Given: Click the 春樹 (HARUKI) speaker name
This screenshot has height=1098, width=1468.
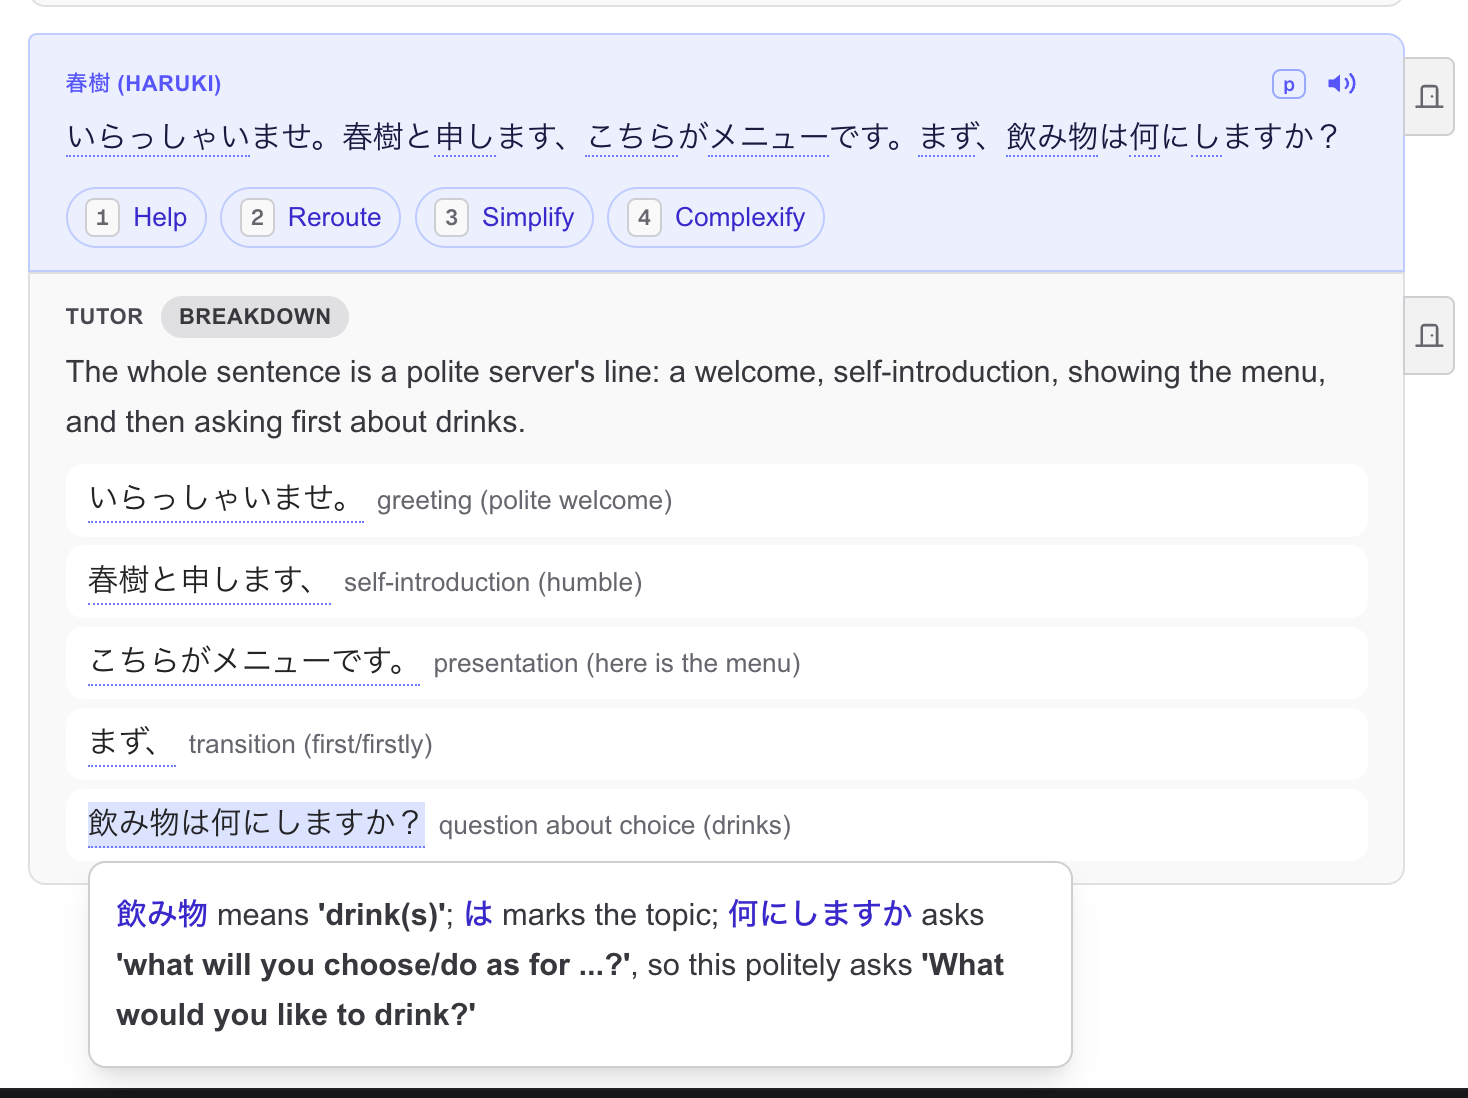Looking at the screenshot, I should click(143, 84).
